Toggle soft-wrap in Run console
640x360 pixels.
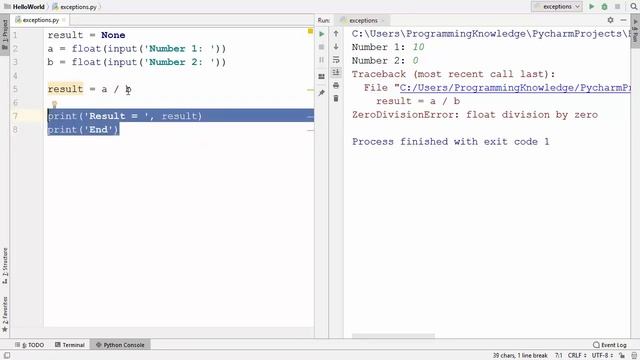click(336, 60)
